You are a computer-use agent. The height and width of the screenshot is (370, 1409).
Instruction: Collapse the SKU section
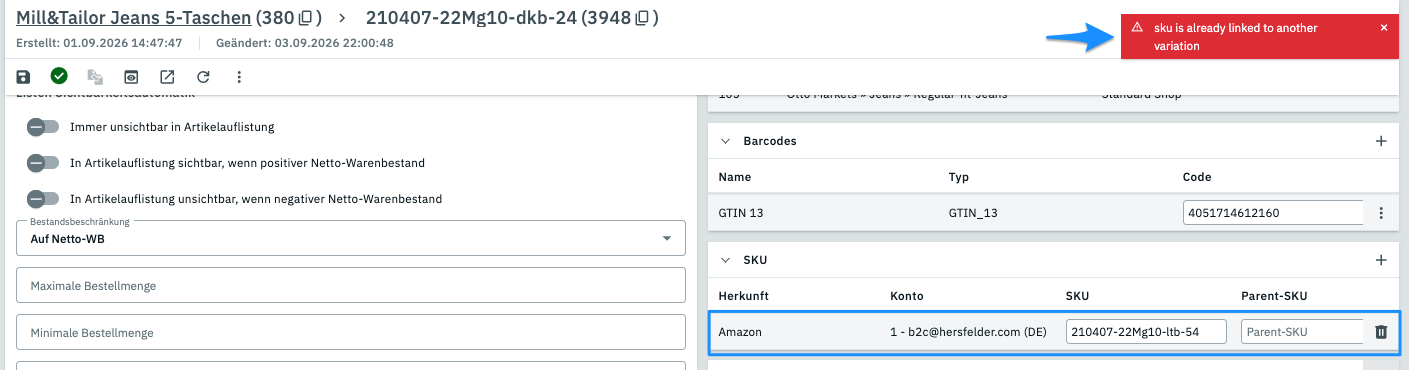click(726, 260)
